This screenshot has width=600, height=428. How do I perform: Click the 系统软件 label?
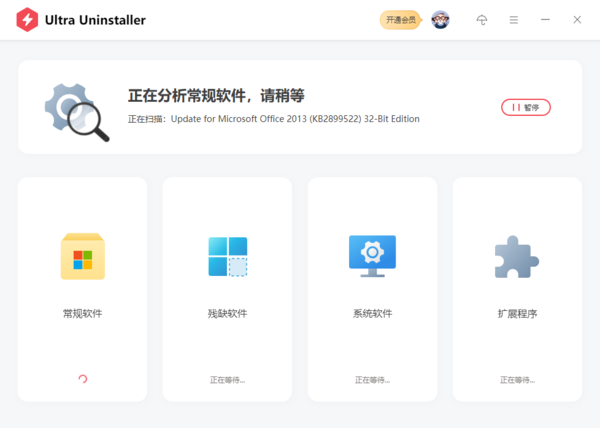click(x=372, y=313)
